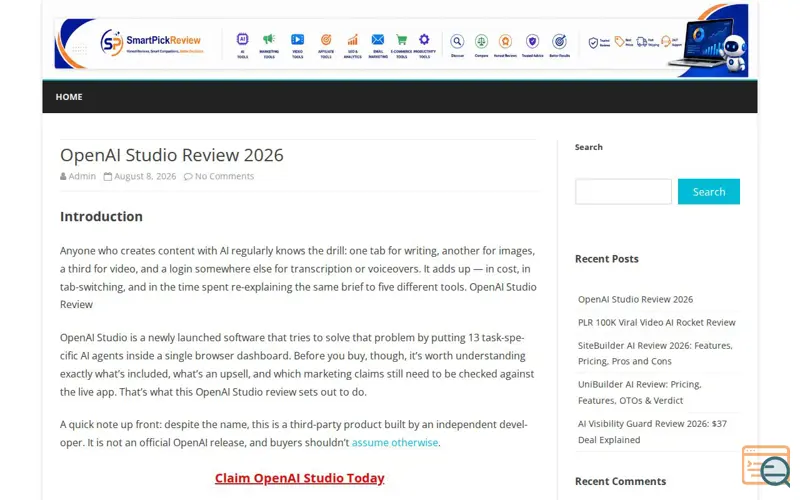This screenshot has height=500, width=800.
Task: Click the Fast Shipping truck icon
Action: click(x=642, y=42)
